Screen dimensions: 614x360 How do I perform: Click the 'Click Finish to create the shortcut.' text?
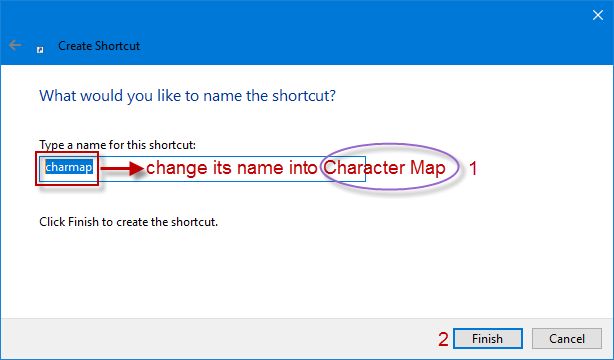pyautogui.click(x=128, y=222)
